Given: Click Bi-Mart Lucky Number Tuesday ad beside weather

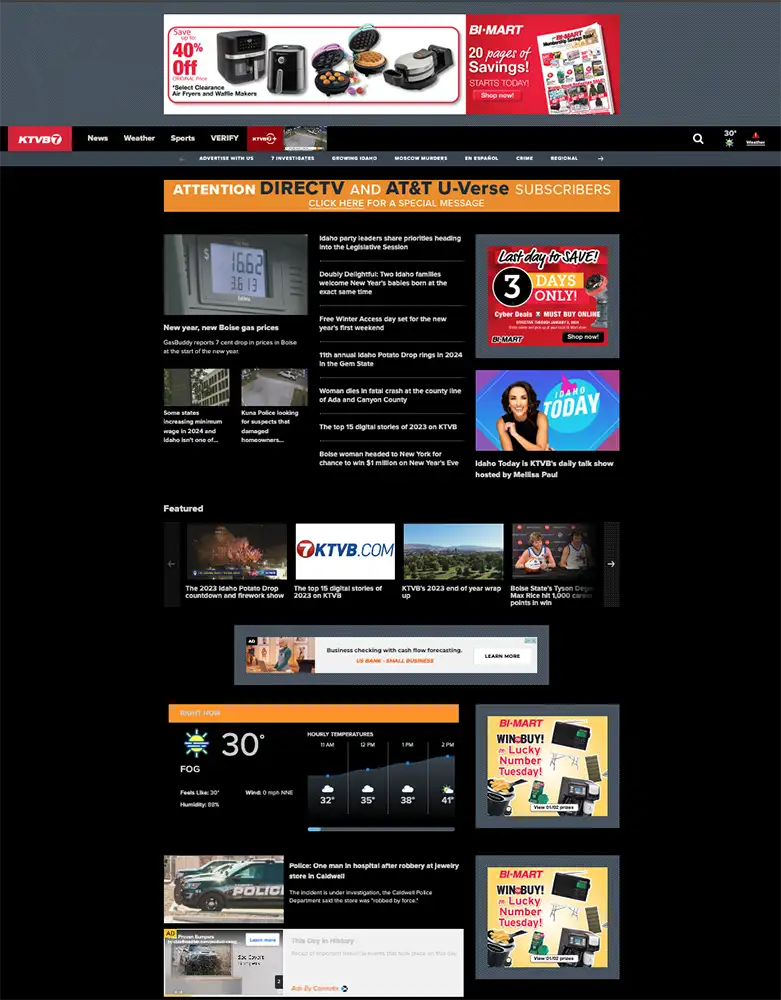Looking at the screenshot, I should (547, 766).
